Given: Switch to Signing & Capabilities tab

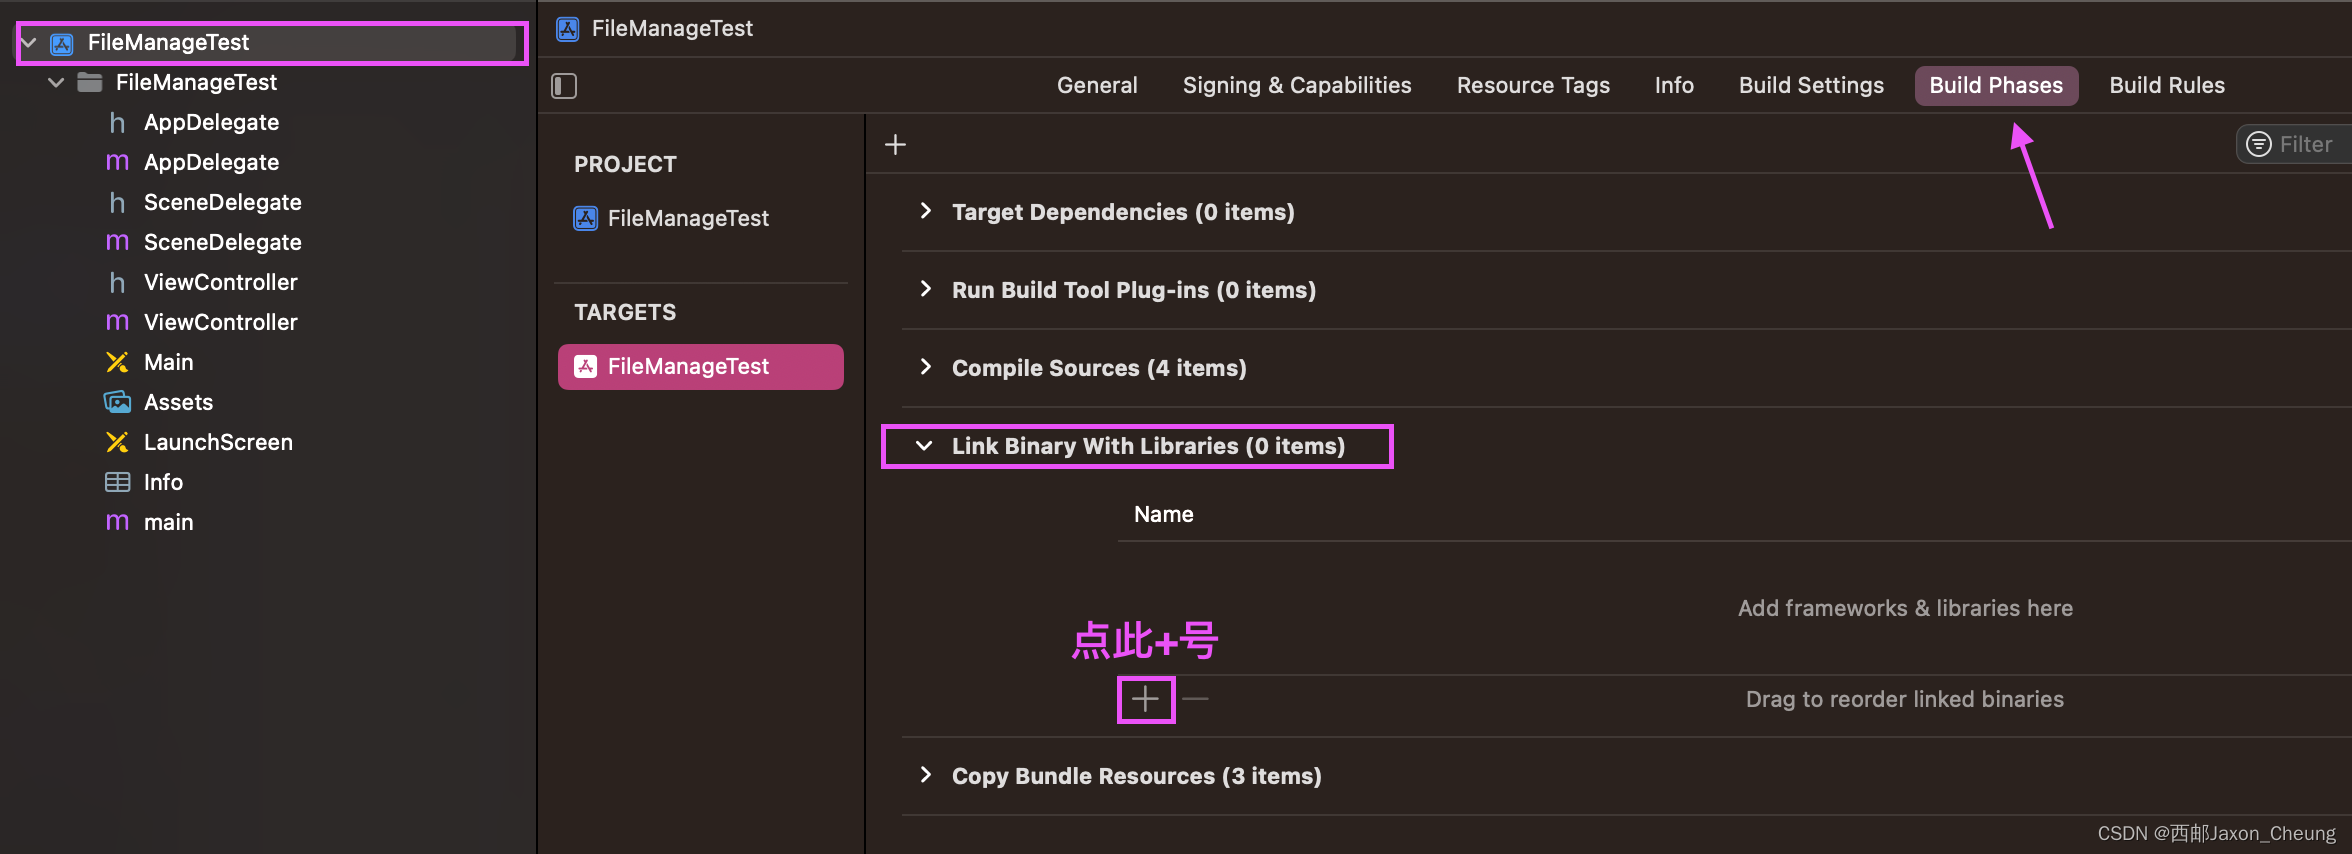Looking at the screenshot, I should coord(1297,86).
